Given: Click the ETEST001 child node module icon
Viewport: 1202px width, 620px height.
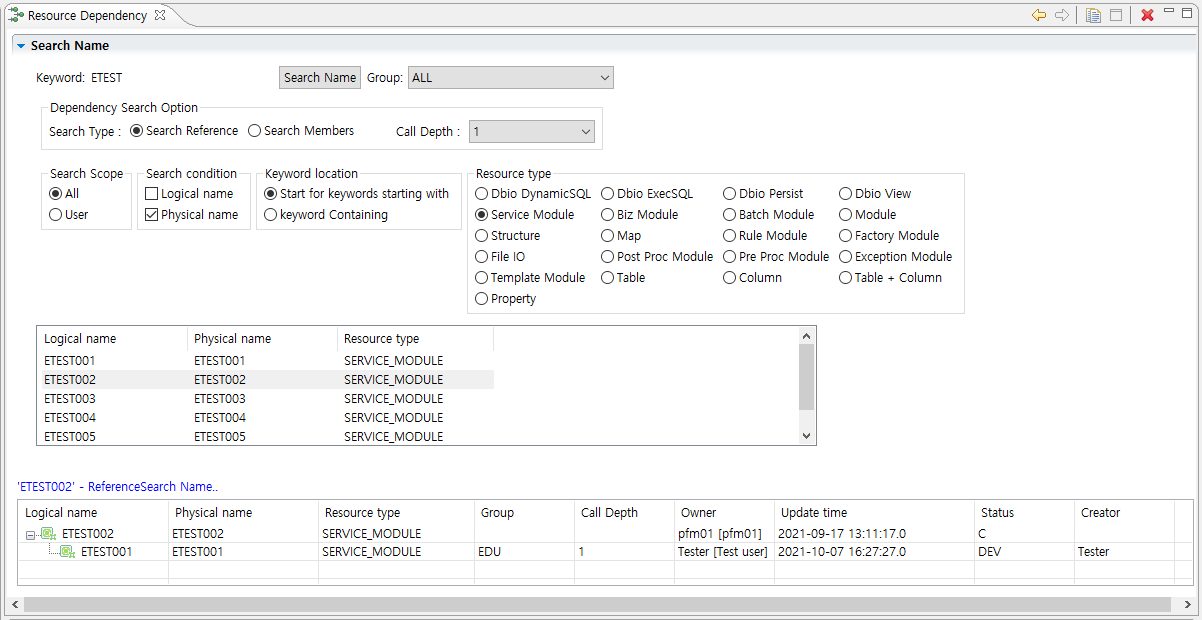Looking at the screenshot, I should point(67,552).
